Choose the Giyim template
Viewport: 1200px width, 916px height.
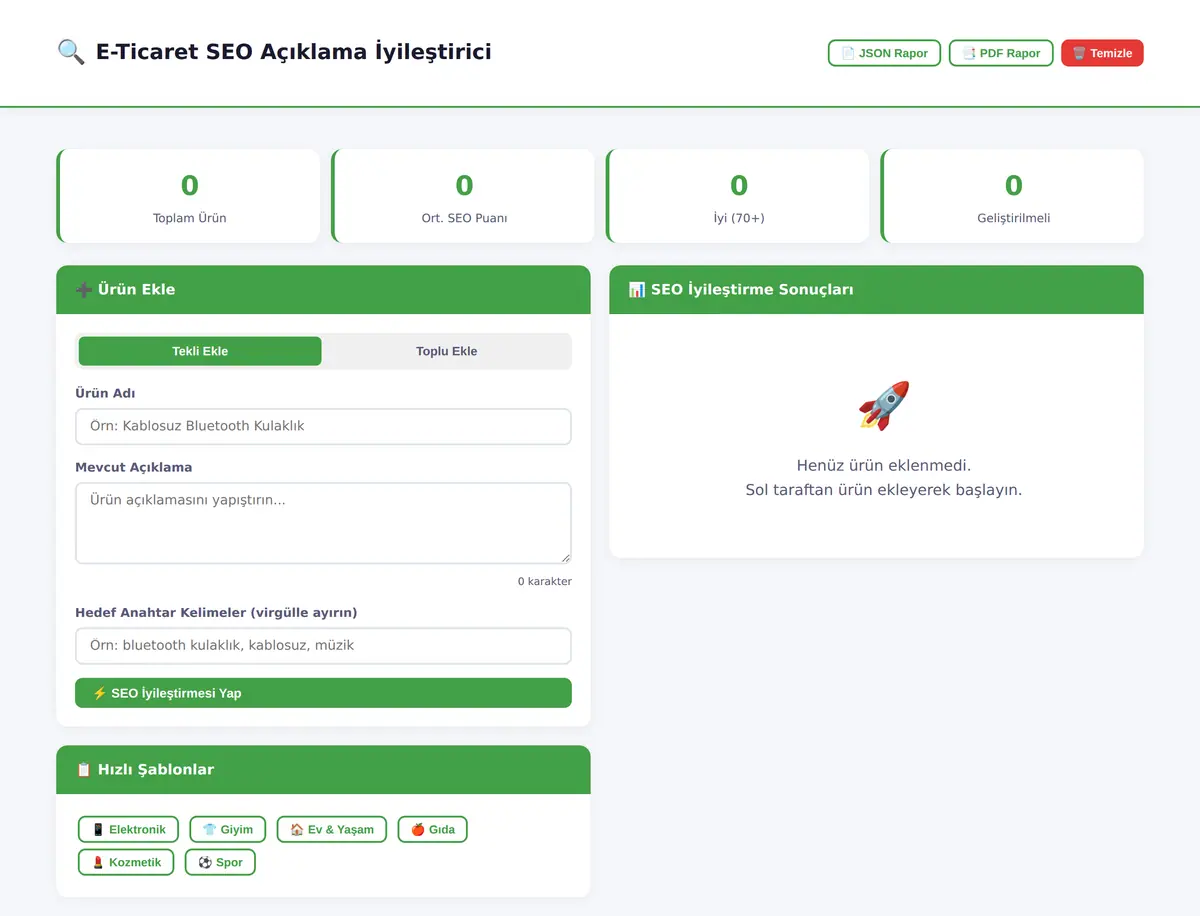[228, 829]
